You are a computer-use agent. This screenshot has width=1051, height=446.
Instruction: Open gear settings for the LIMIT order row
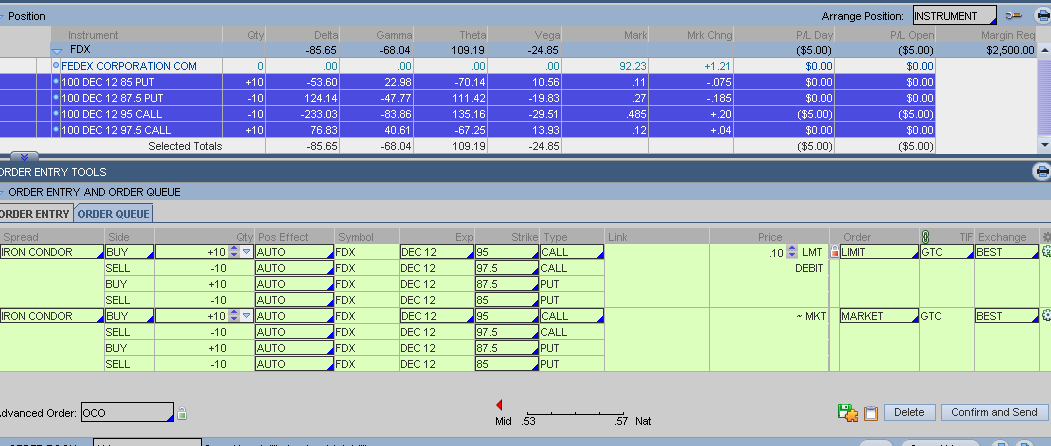(x=1045, y=252)
